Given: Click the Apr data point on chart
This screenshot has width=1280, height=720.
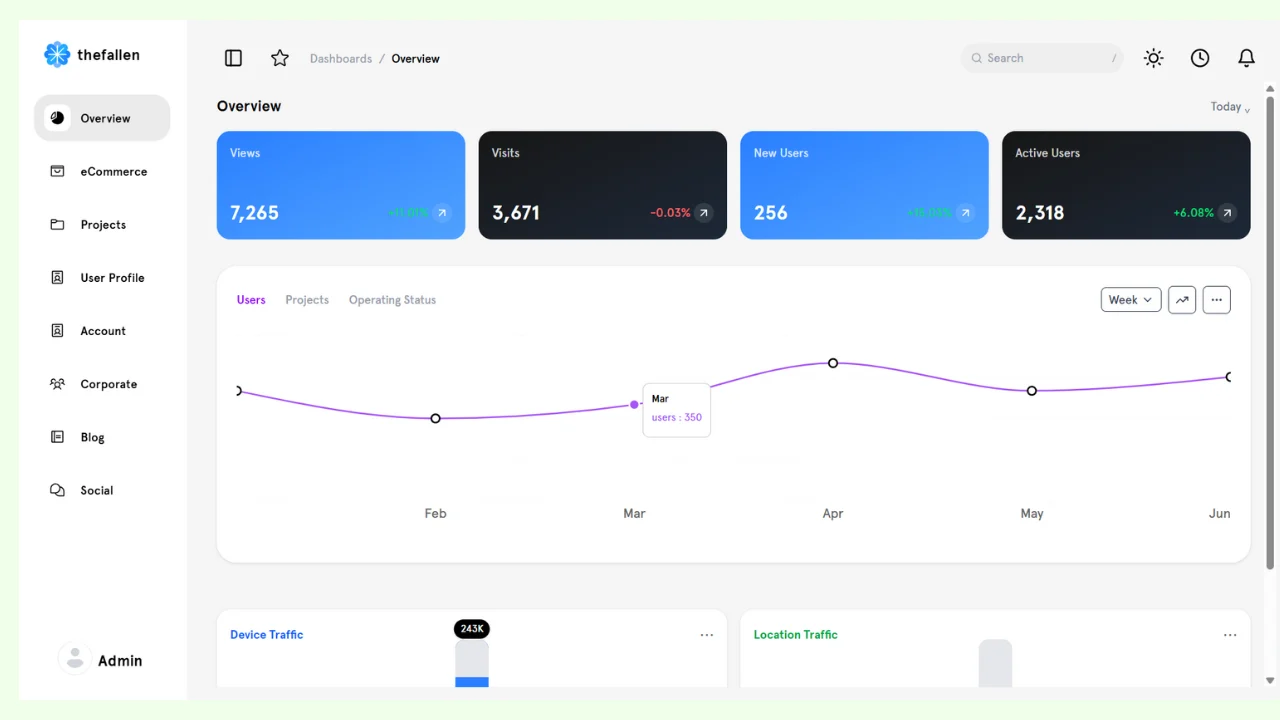Looking at the screenshot, I should click(833, 363).
